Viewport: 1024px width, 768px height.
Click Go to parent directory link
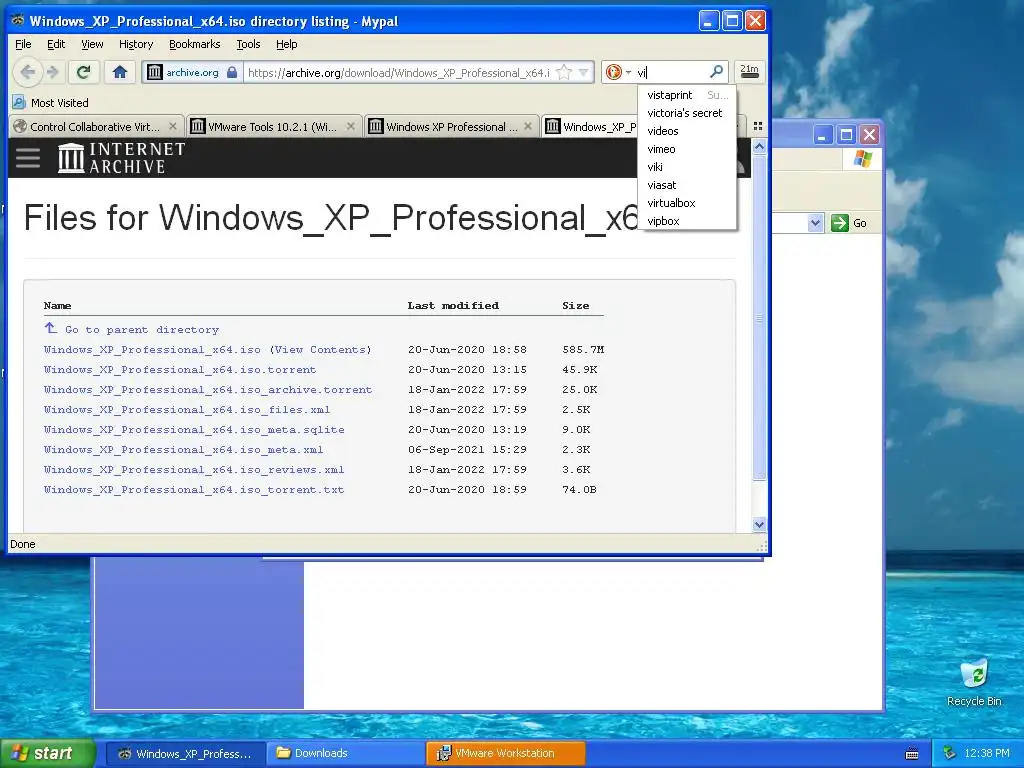tap(131, 329)
